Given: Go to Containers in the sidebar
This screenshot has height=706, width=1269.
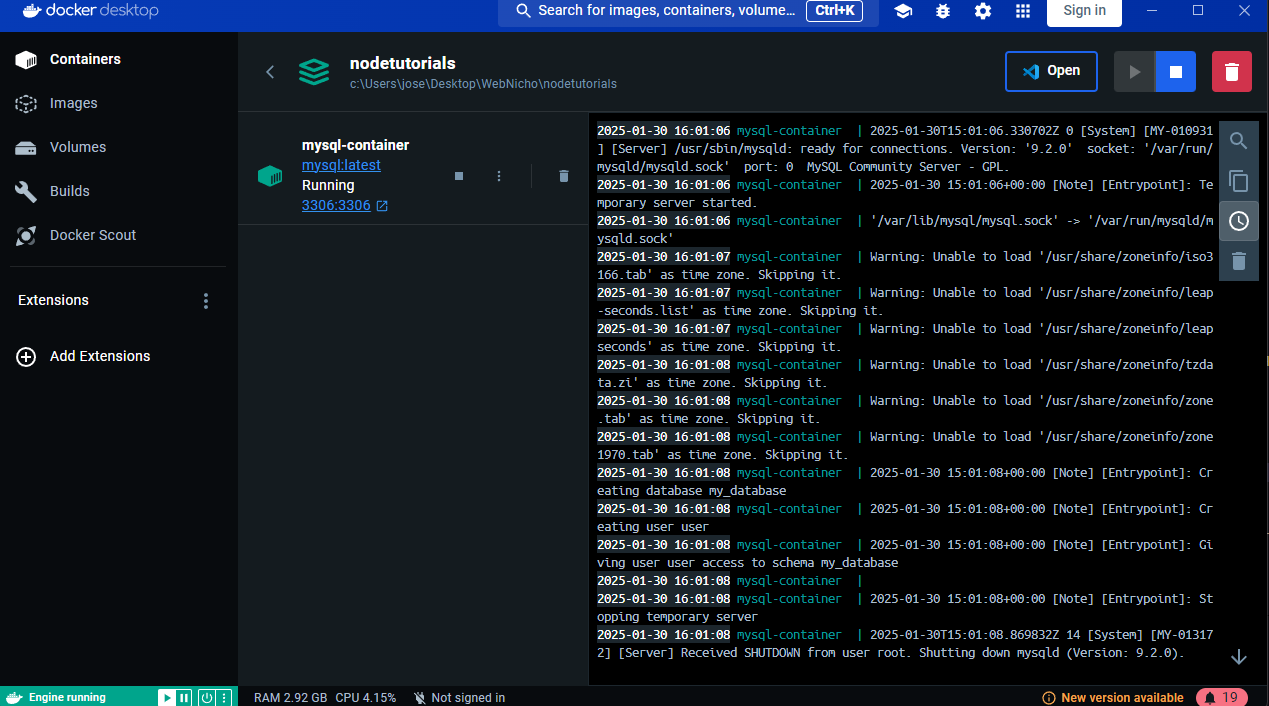Looking at the screenshot, I should (119, 59).
